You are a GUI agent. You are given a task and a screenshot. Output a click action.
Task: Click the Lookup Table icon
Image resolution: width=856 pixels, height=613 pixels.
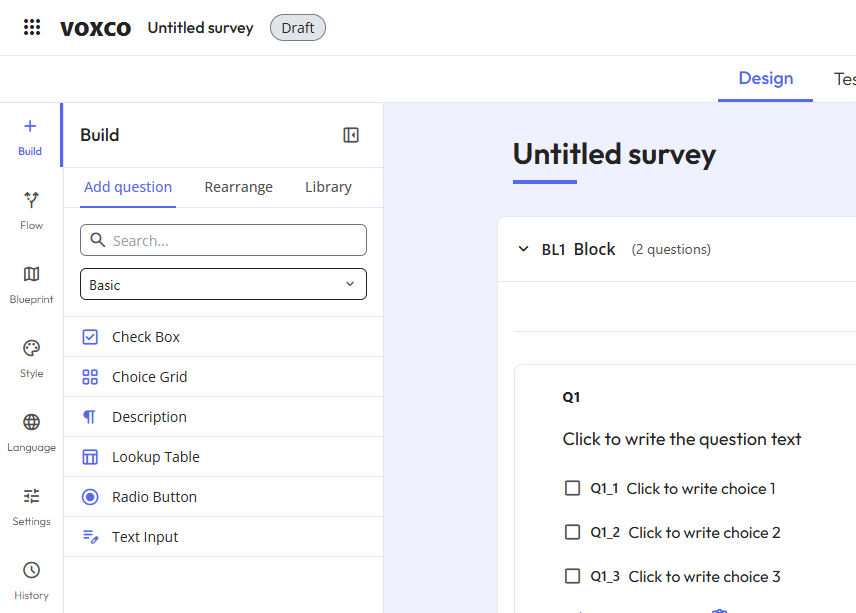tap(90, 457)
